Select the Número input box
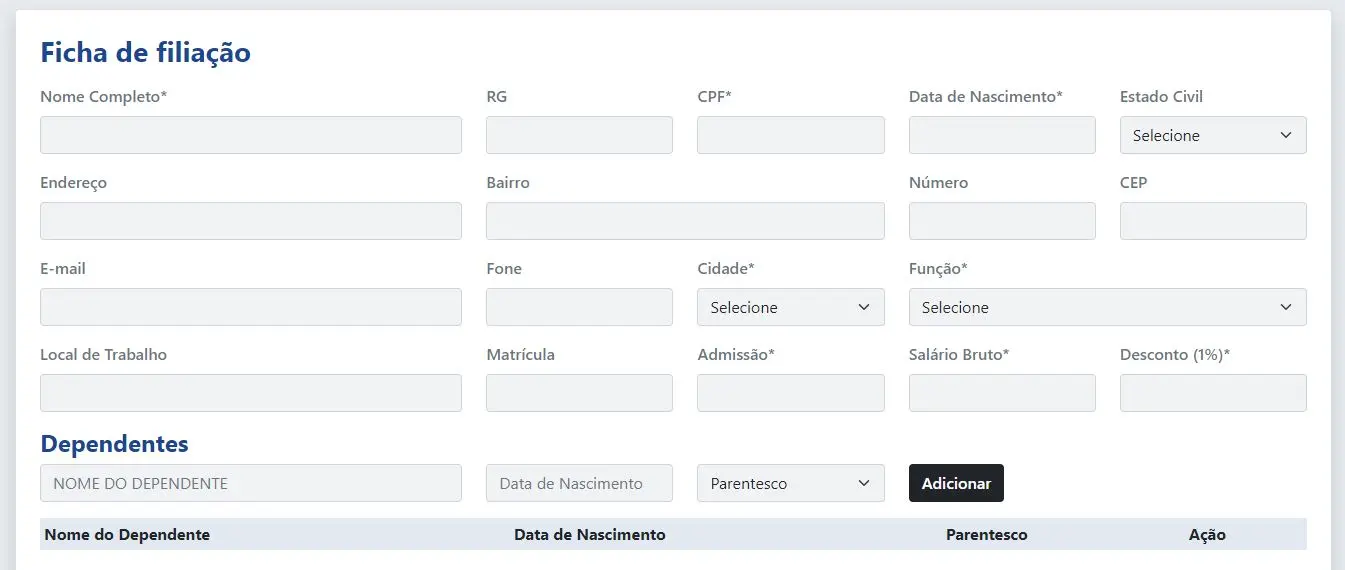This screenshot has height=570, width=1345. [x=1001, y=221]
